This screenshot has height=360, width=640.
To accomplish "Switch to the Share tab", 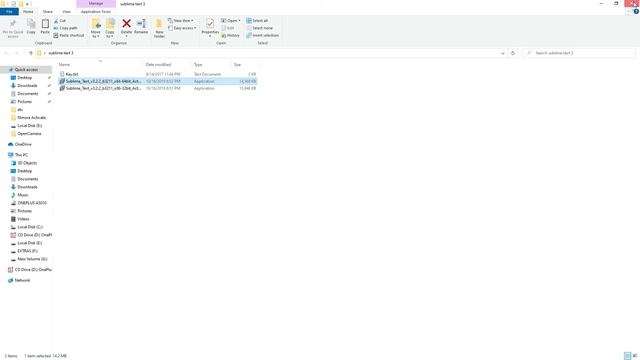I will pos(48,11).
